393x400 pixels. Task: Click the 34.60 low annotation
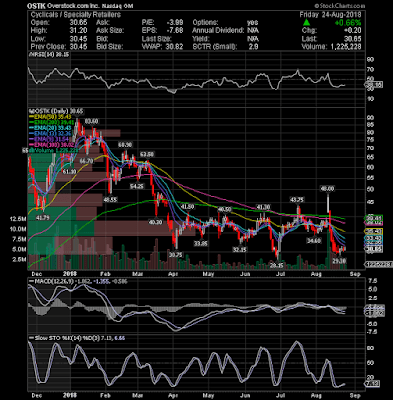pyautogui.click(x=314, y=240)
